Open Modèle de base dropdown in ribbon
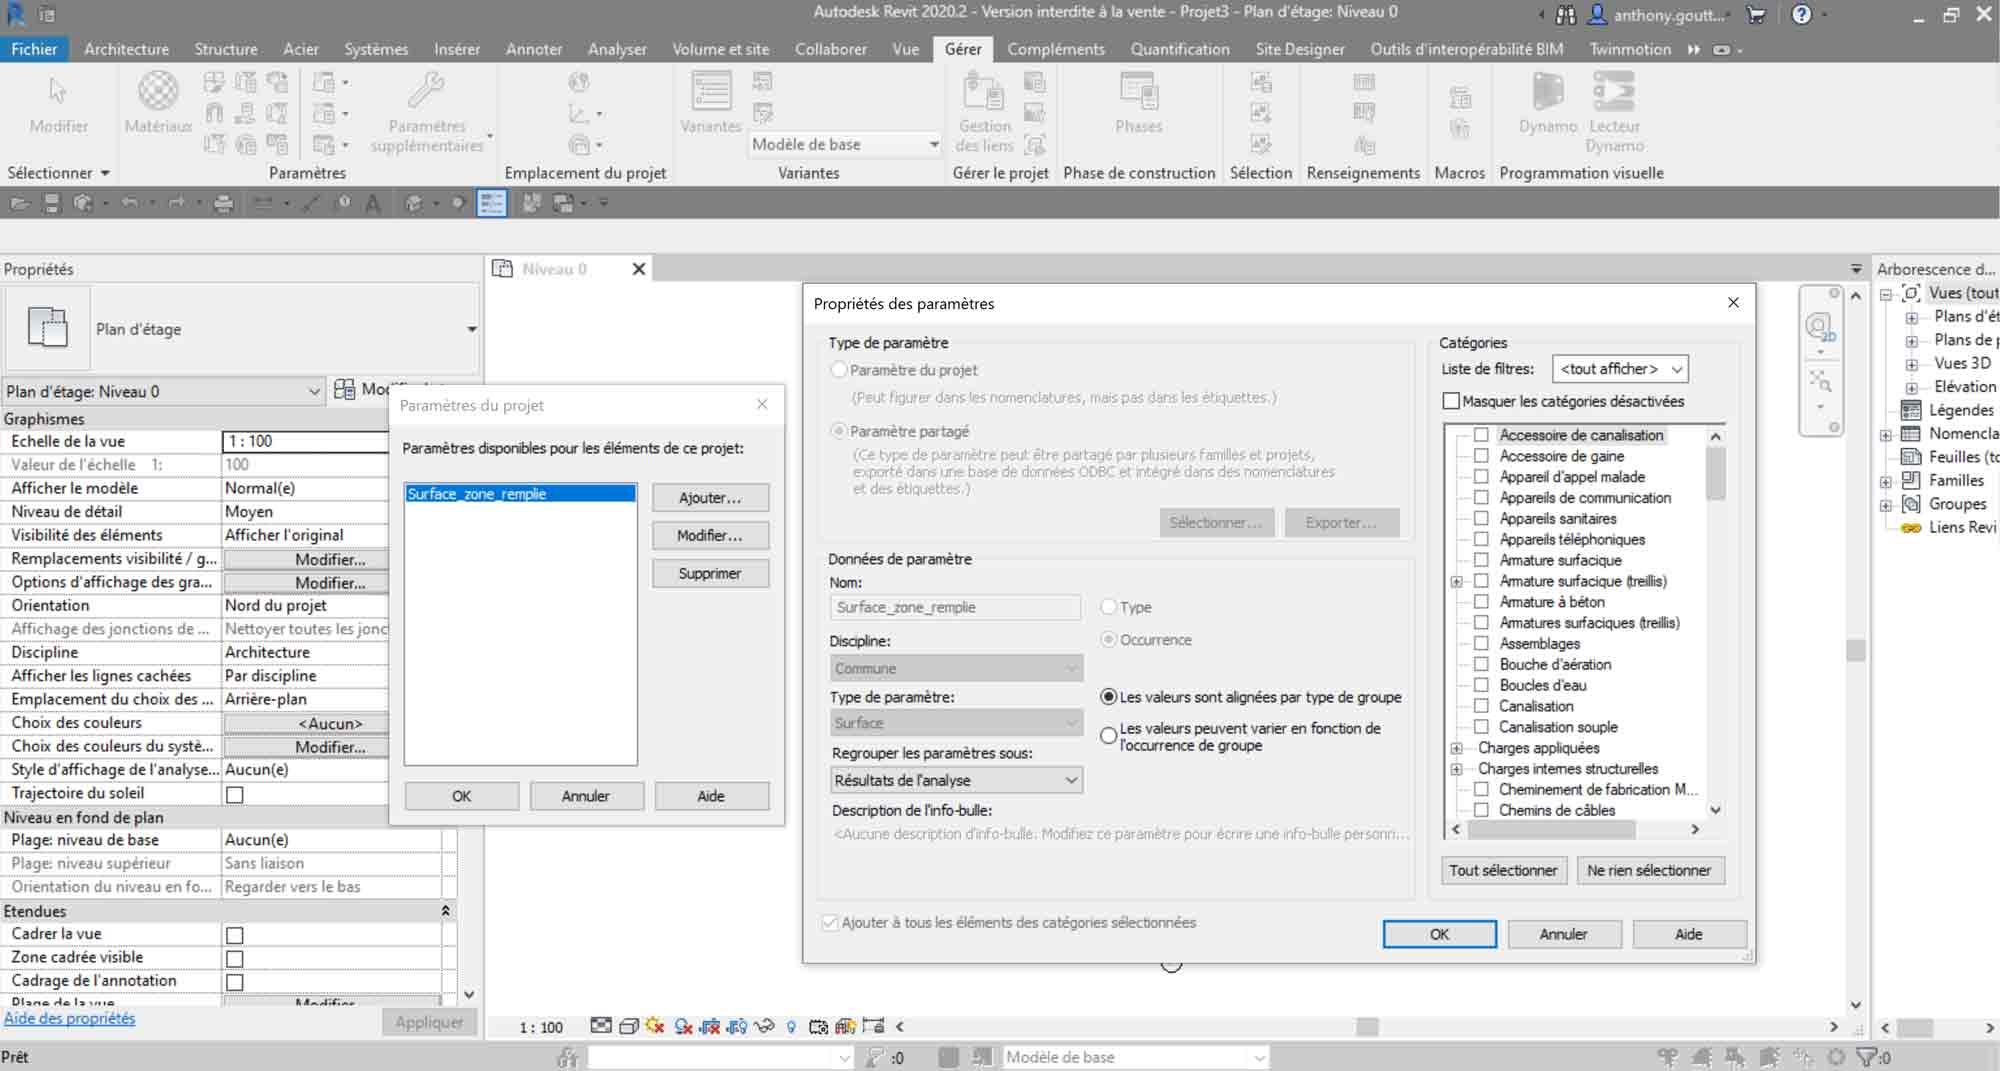The width and height of the screenshot is (2000, 1071). 845,145
